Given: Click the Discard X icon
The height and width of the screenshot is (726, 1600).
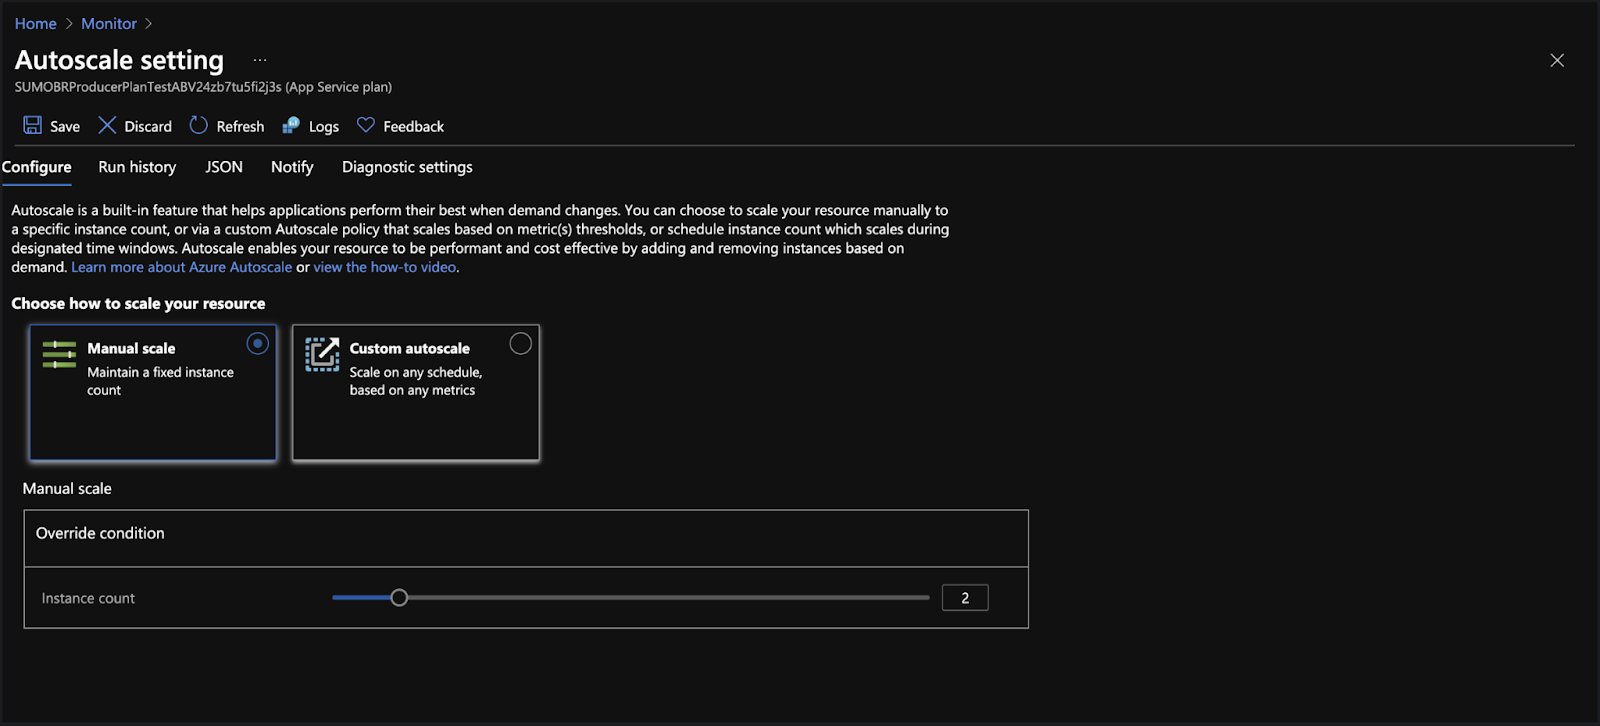Looking at the screenshot, I should click(x=107, y=125).
